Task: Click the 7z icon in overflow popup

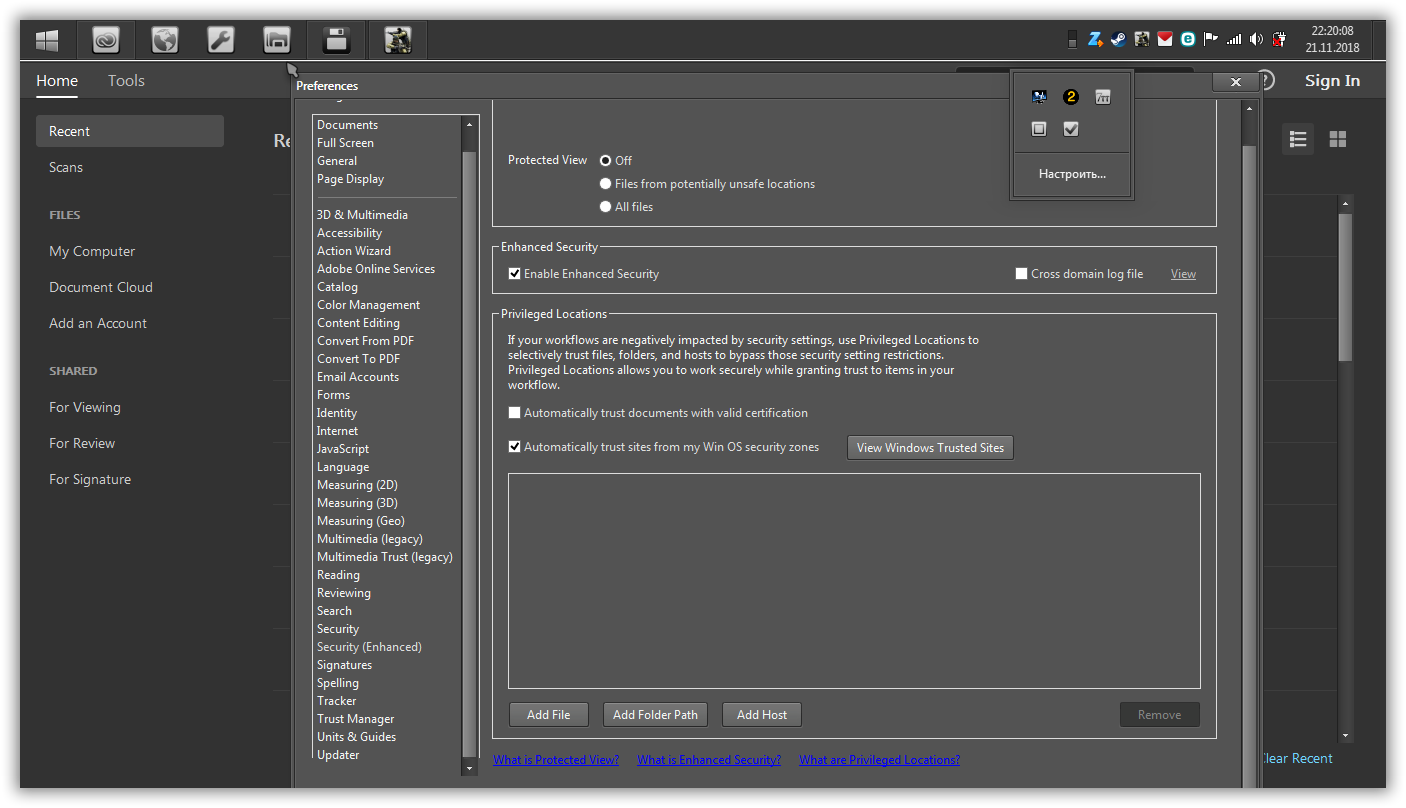Action: (1103, 97)
